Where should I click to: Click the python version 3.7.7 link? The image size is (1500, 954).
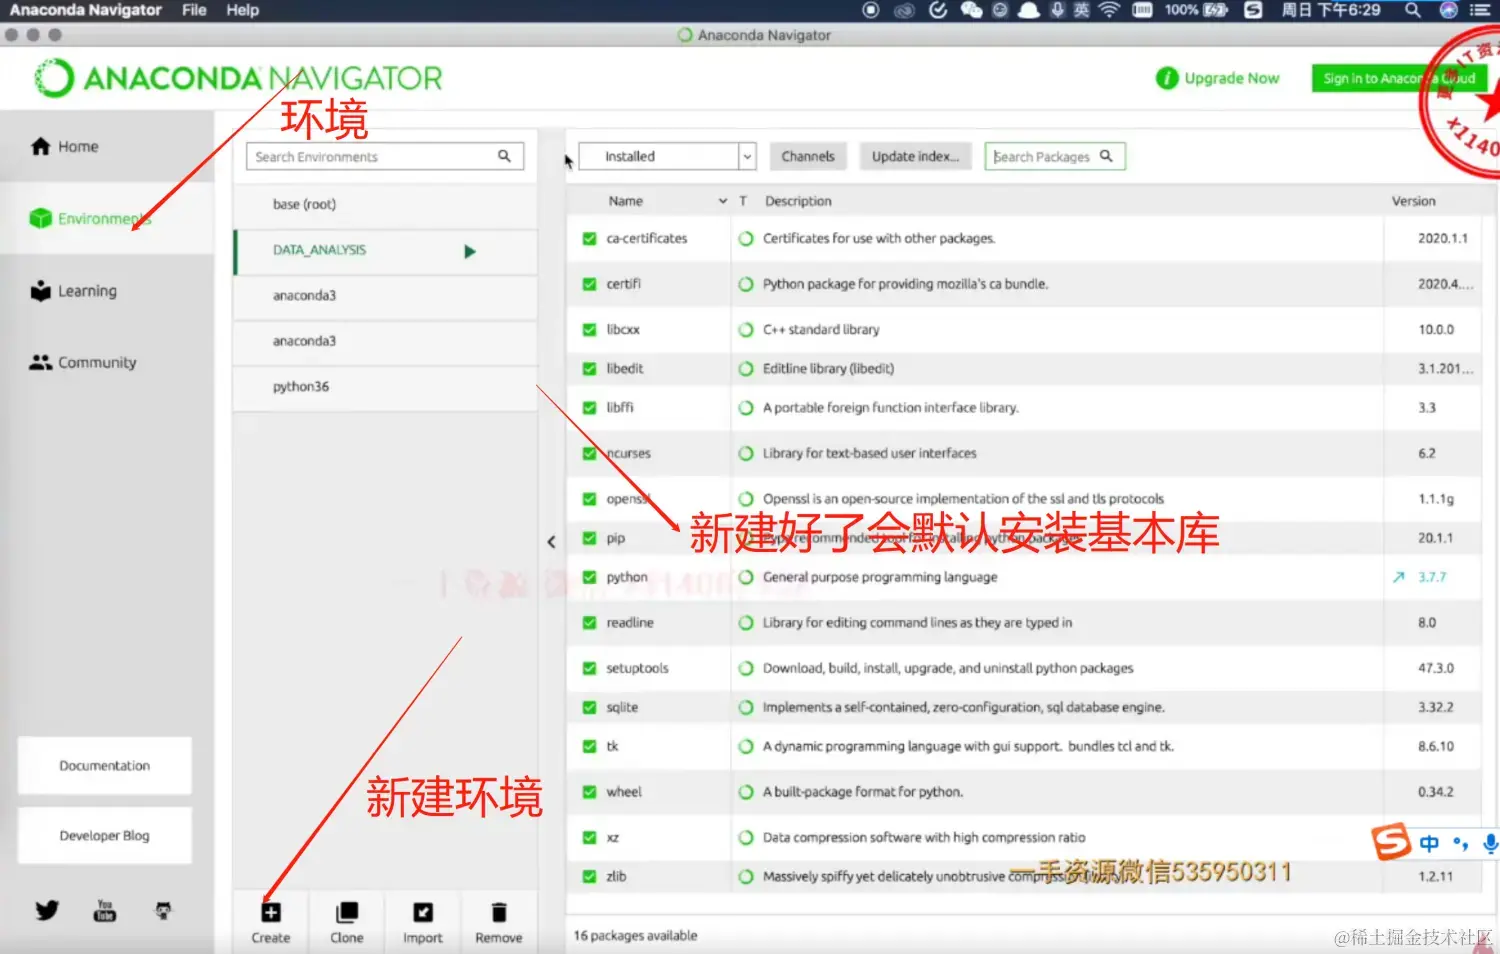click(1432, 577)
